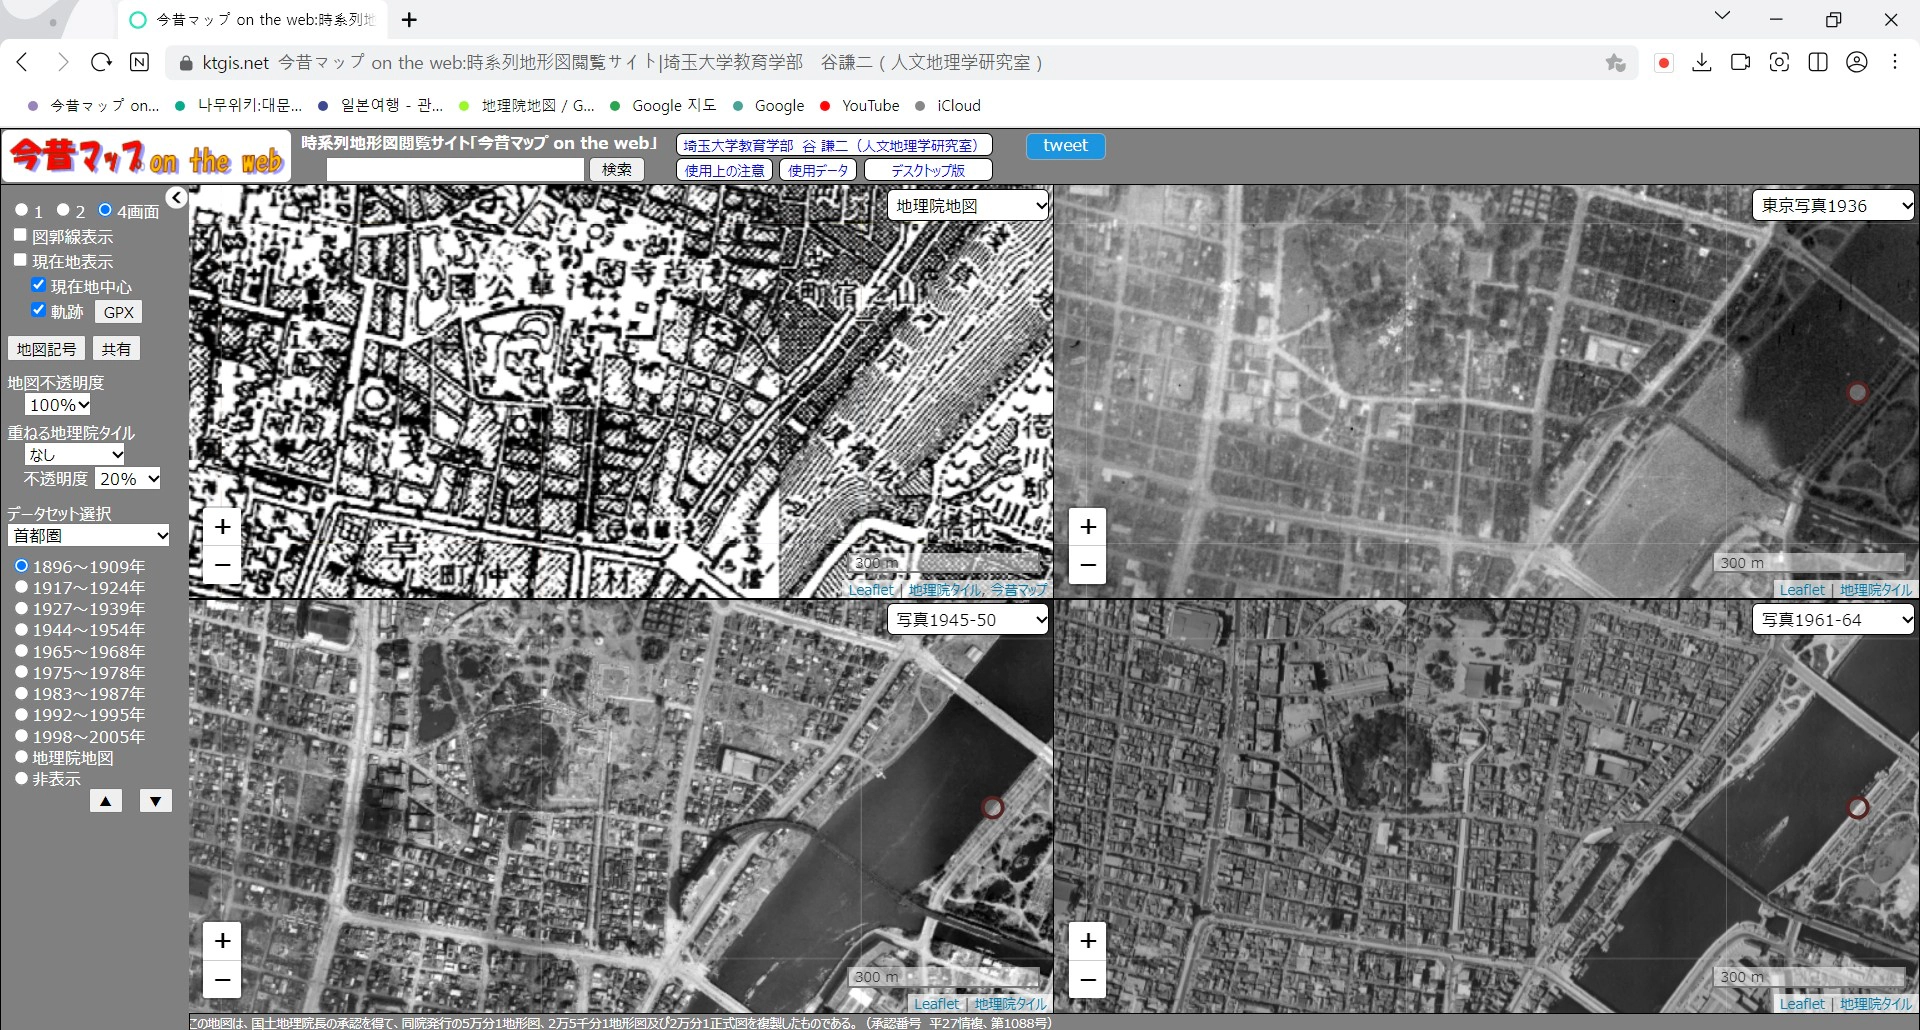
Task: Open iCloud bookmark
Action: pos(948,105)
